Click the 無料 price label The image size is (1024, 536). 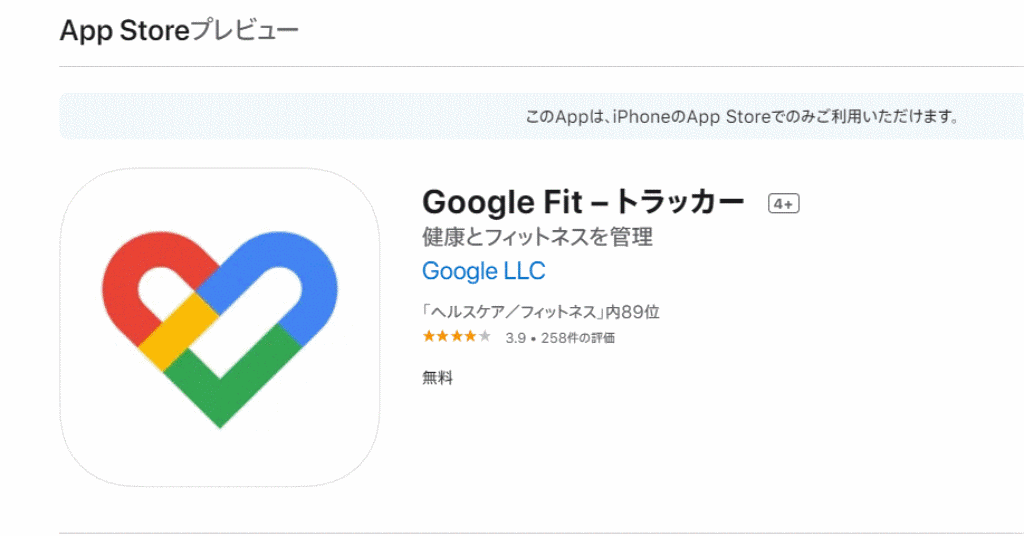pyautogui.click(x=438, y=377)
